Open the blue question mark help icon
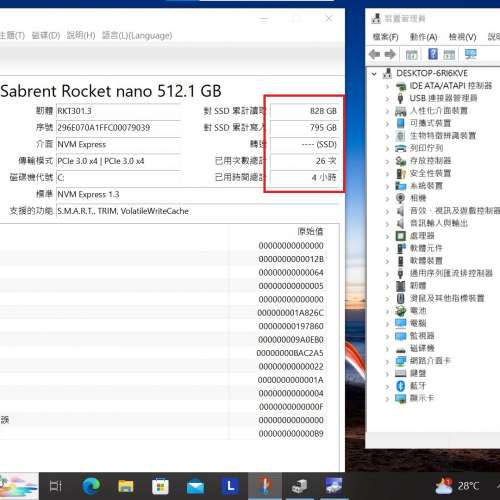 click(x=433, y=54)
